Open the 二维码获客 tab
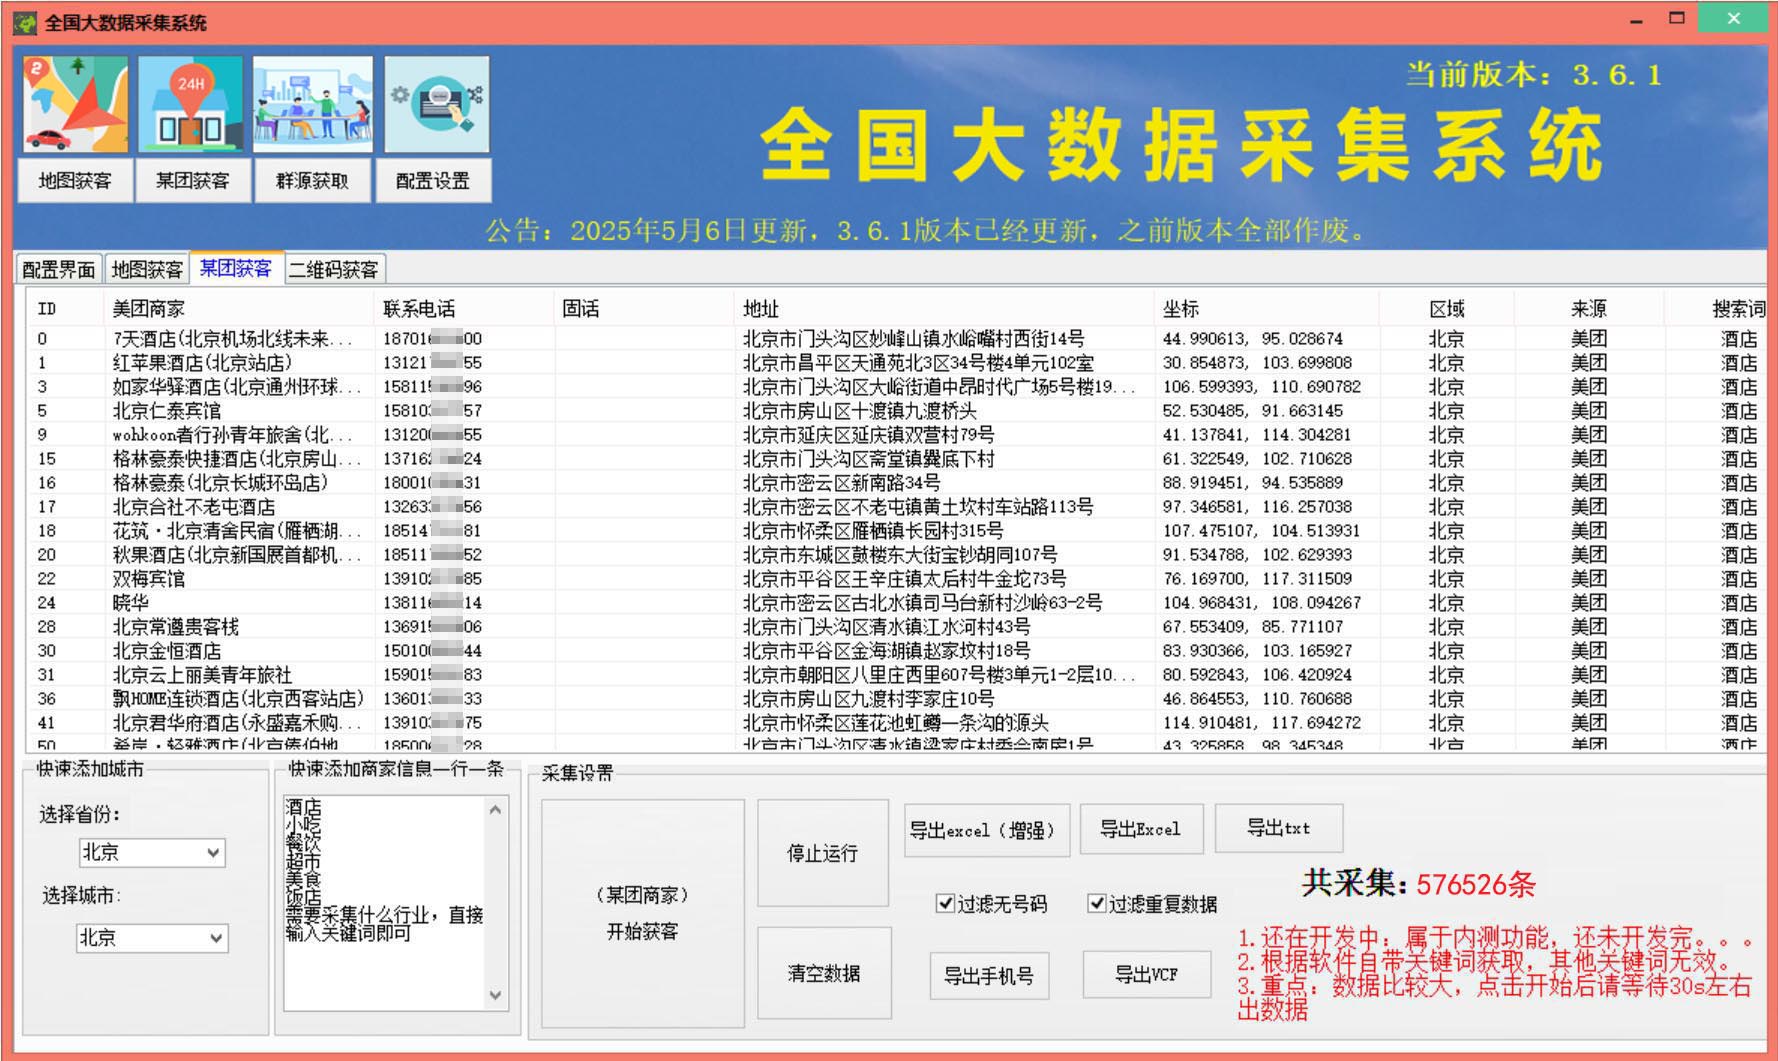The image size is (1778, 1061). [333, 270]
